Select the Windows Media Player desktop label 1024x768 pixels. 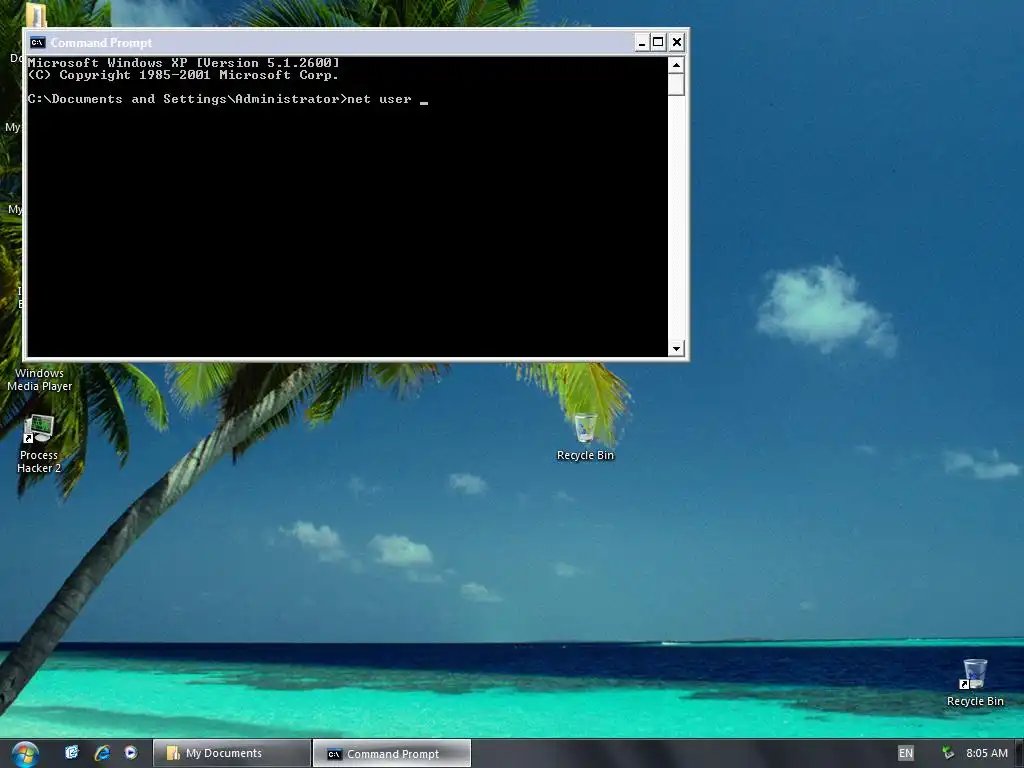click(39, 379)
